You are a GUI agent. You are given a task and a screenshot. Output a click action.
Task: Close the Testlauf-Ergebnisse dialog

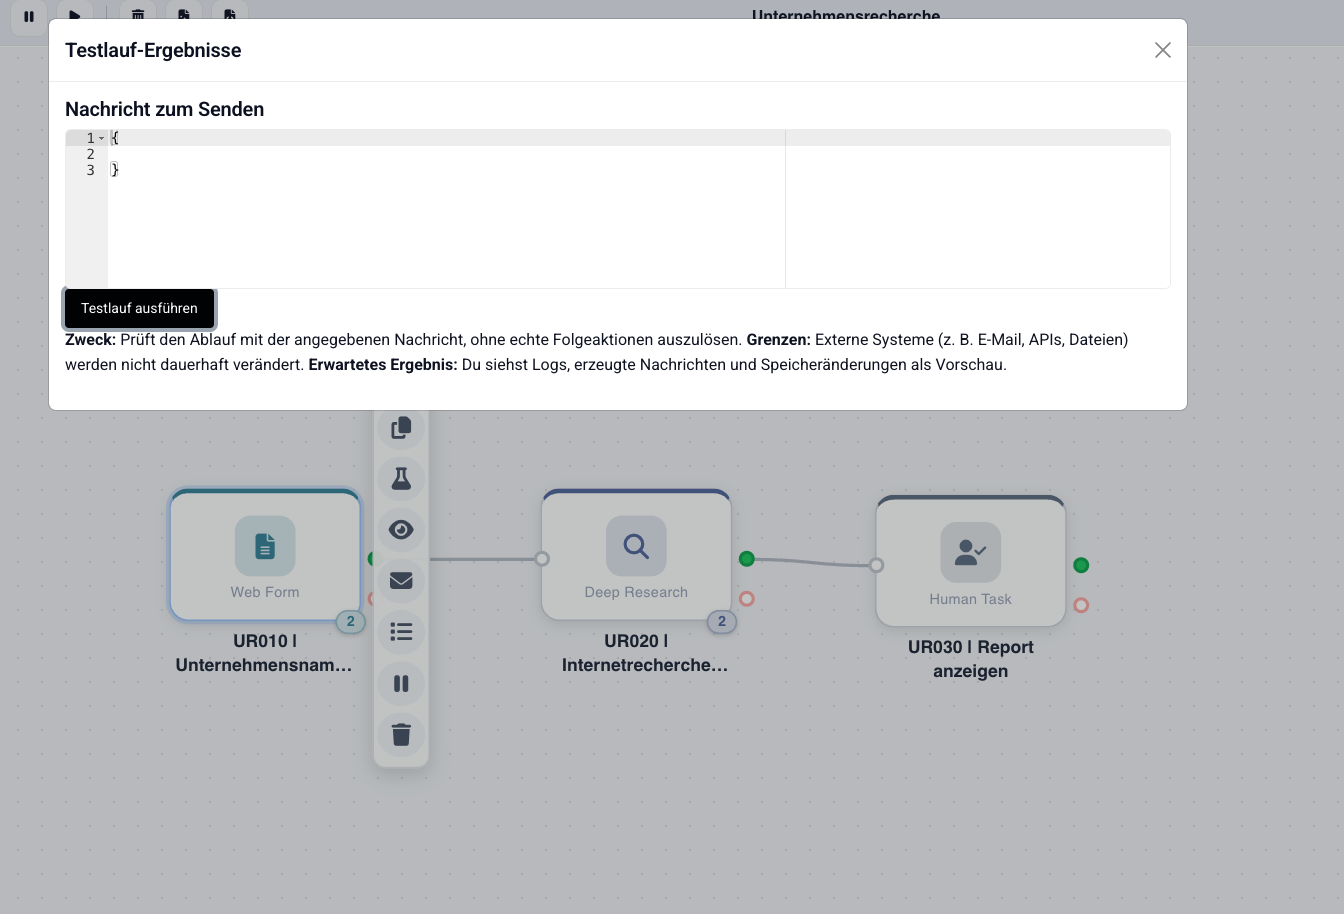pyautogui.click(x=1162, y=50)
